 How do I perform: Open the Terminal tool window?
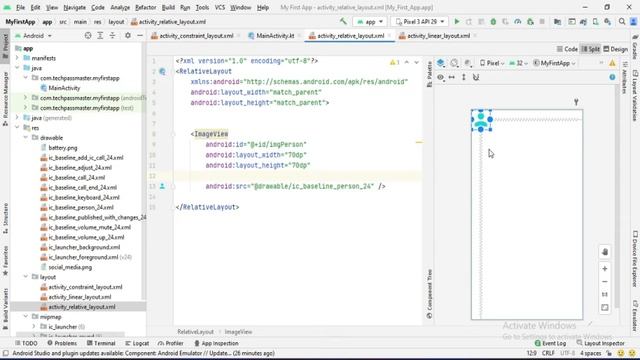tap(101, 343)
